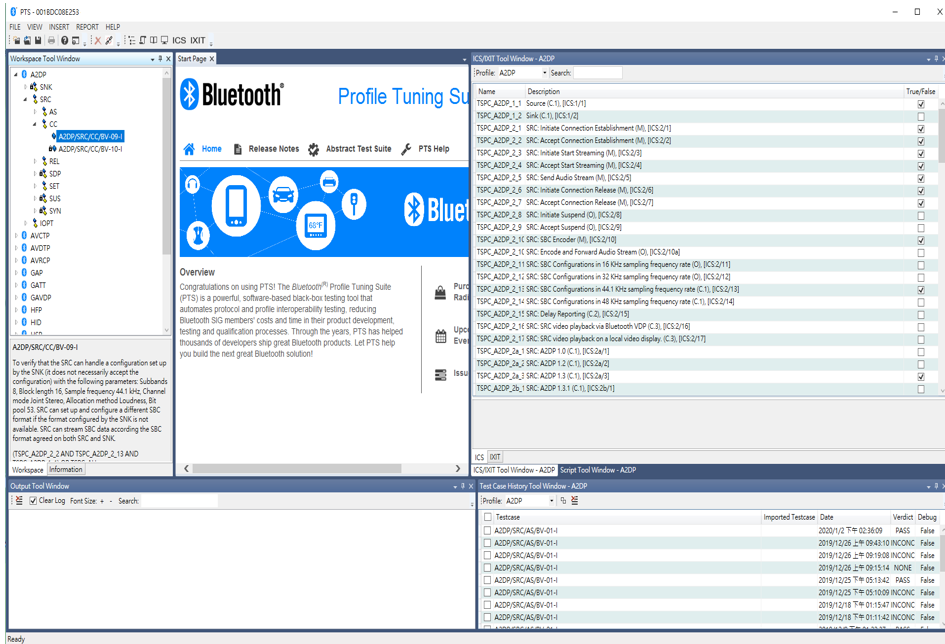Click the import workspace toolbar icon

click(27, 40)
